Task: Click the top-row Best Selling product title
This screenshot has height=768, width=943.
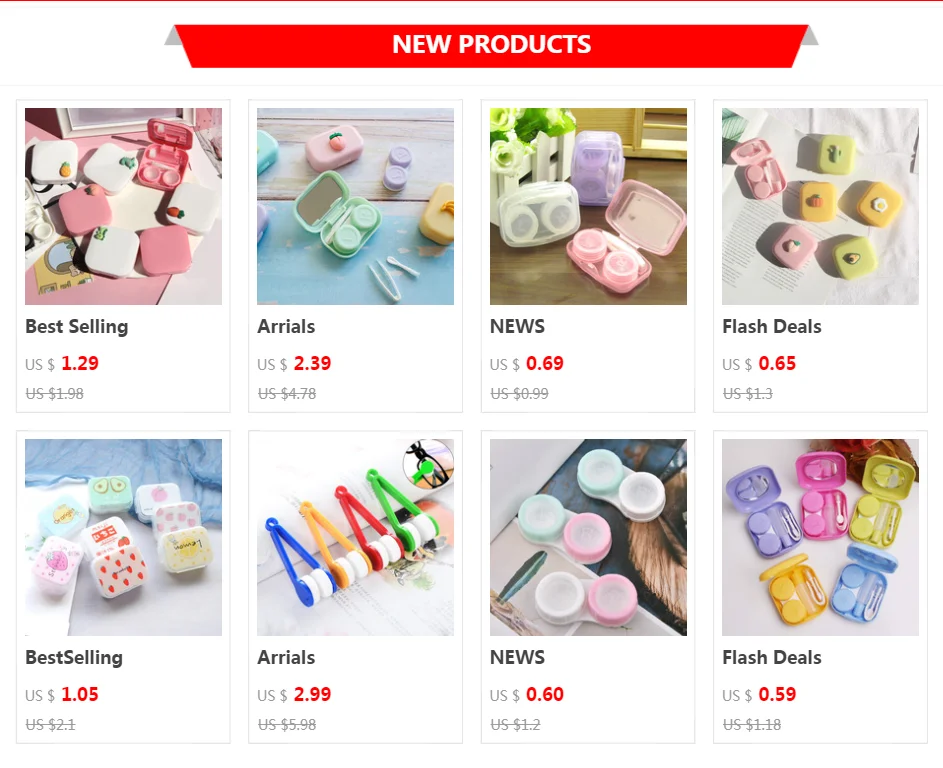Action: [x=77, y=327]
